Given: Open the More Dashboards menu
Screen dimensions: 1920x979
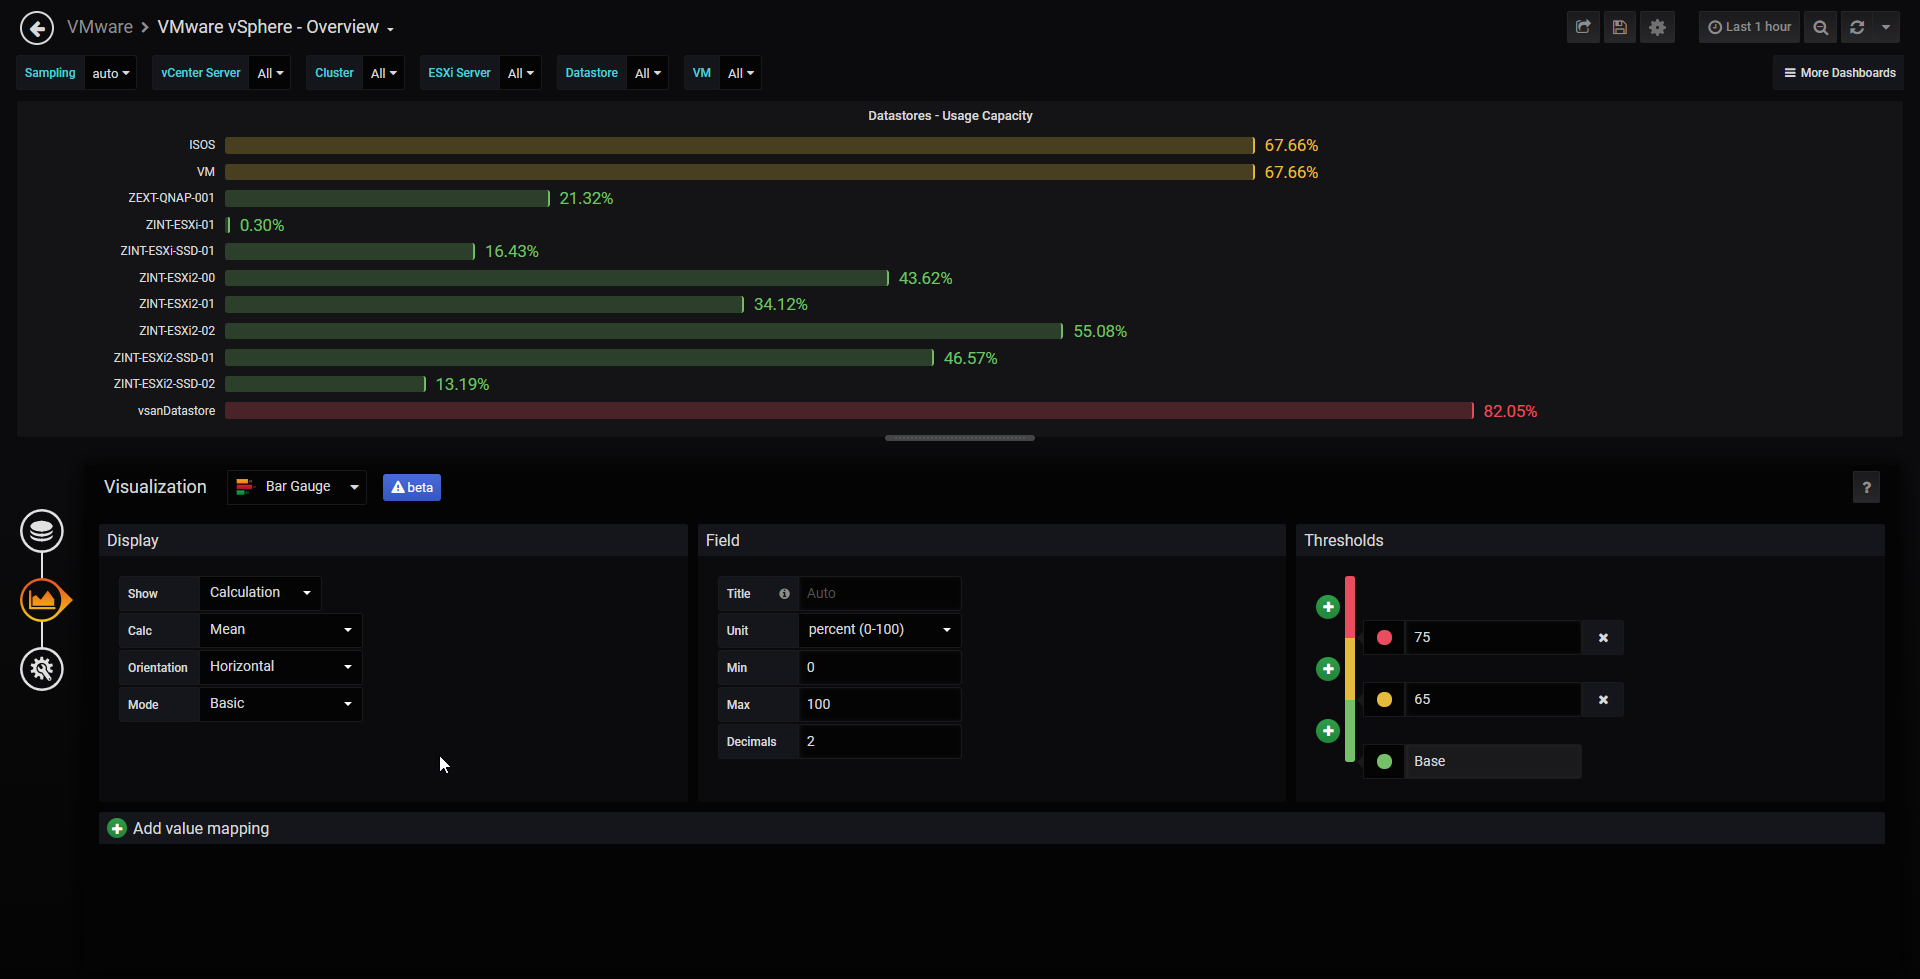Looking at the screenshot, I should 1839,73.
